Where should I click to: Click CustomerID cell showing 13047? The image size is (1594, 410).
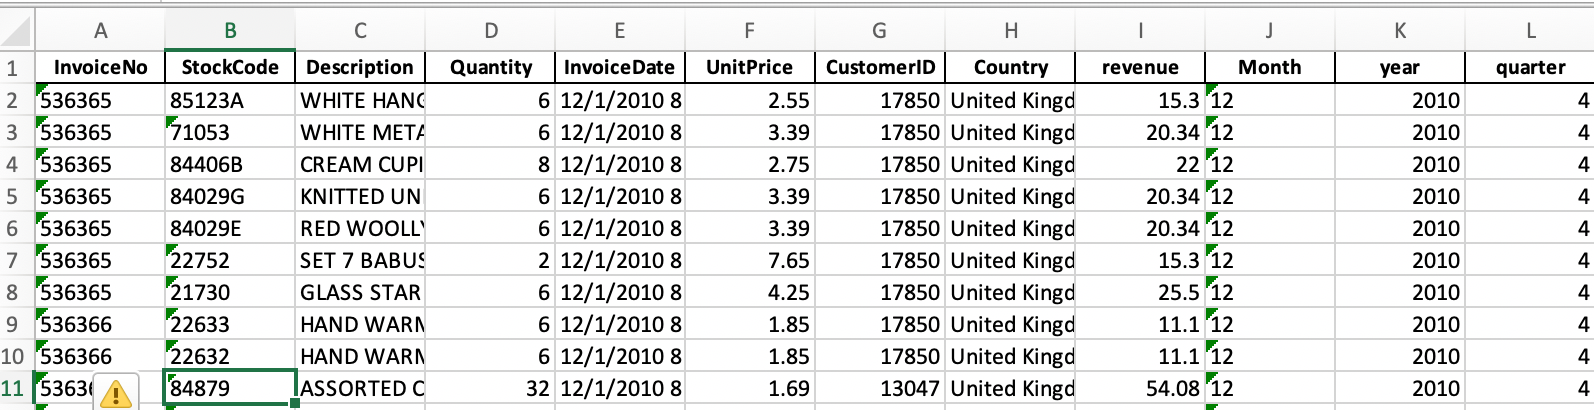[879, 388]
